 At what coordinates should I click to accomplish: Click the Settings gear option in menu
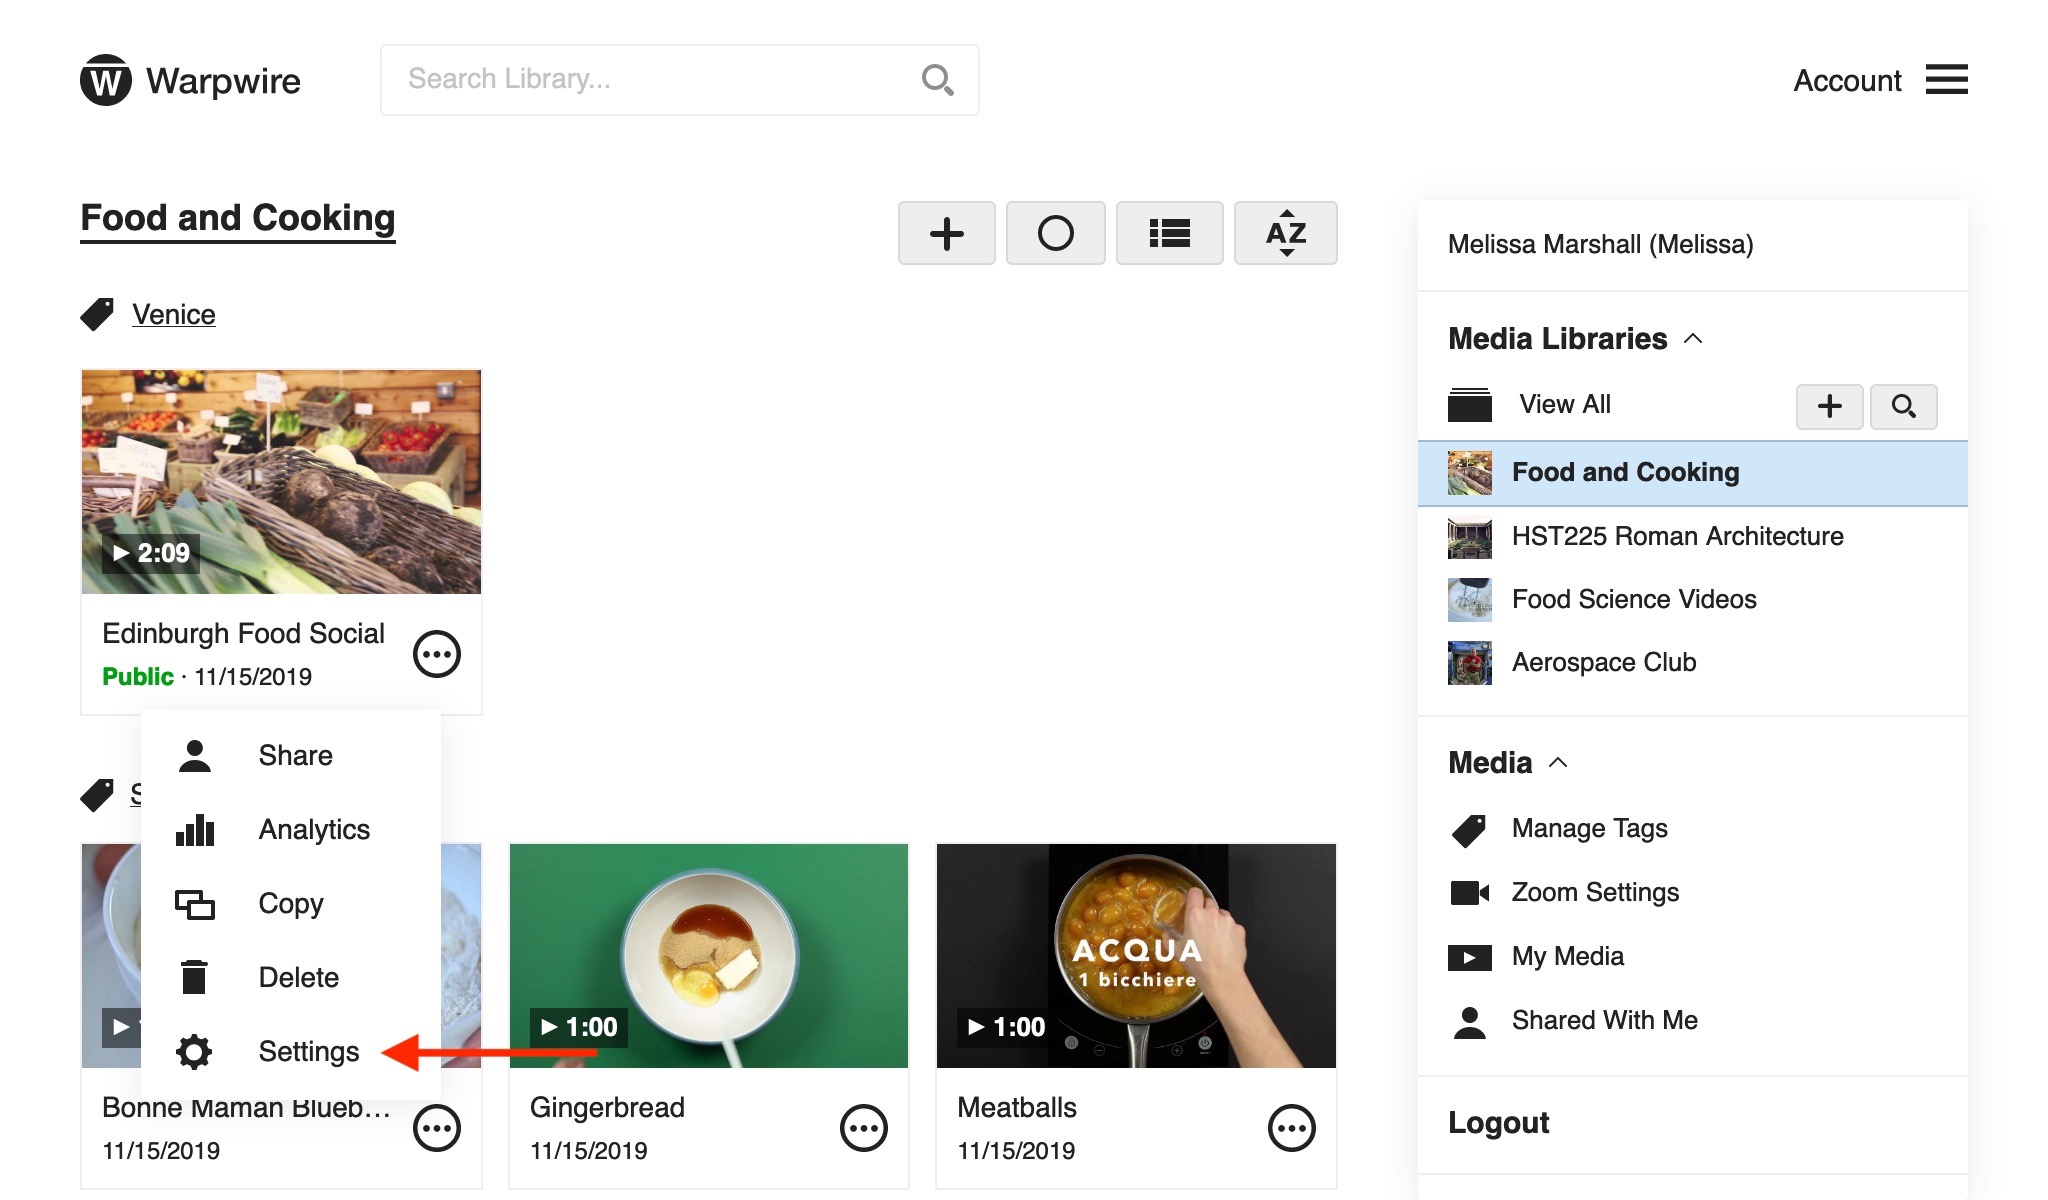307,1050
